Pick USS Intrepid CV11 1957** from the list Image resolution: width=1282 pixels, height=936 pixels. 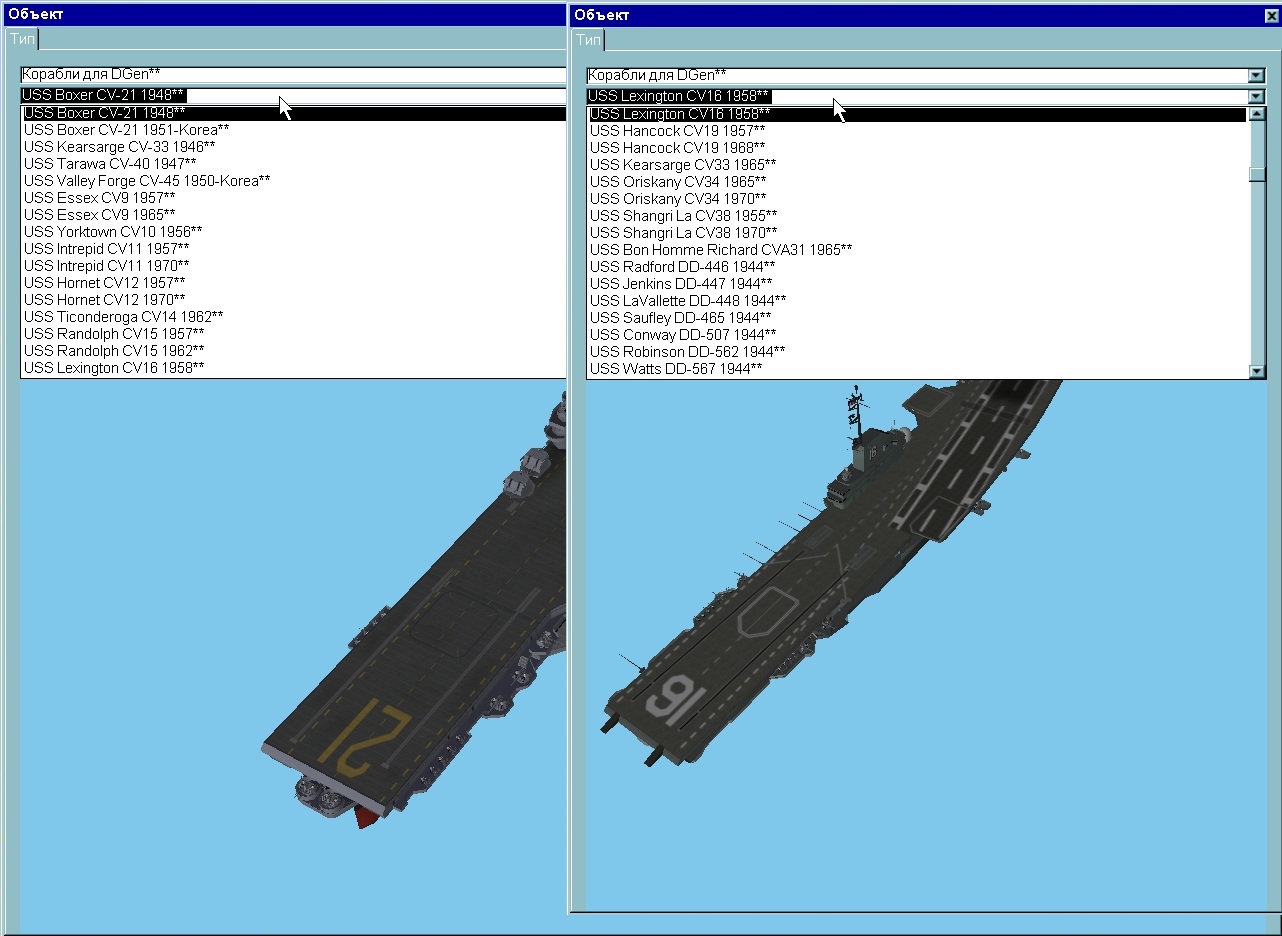pos(293,249)
